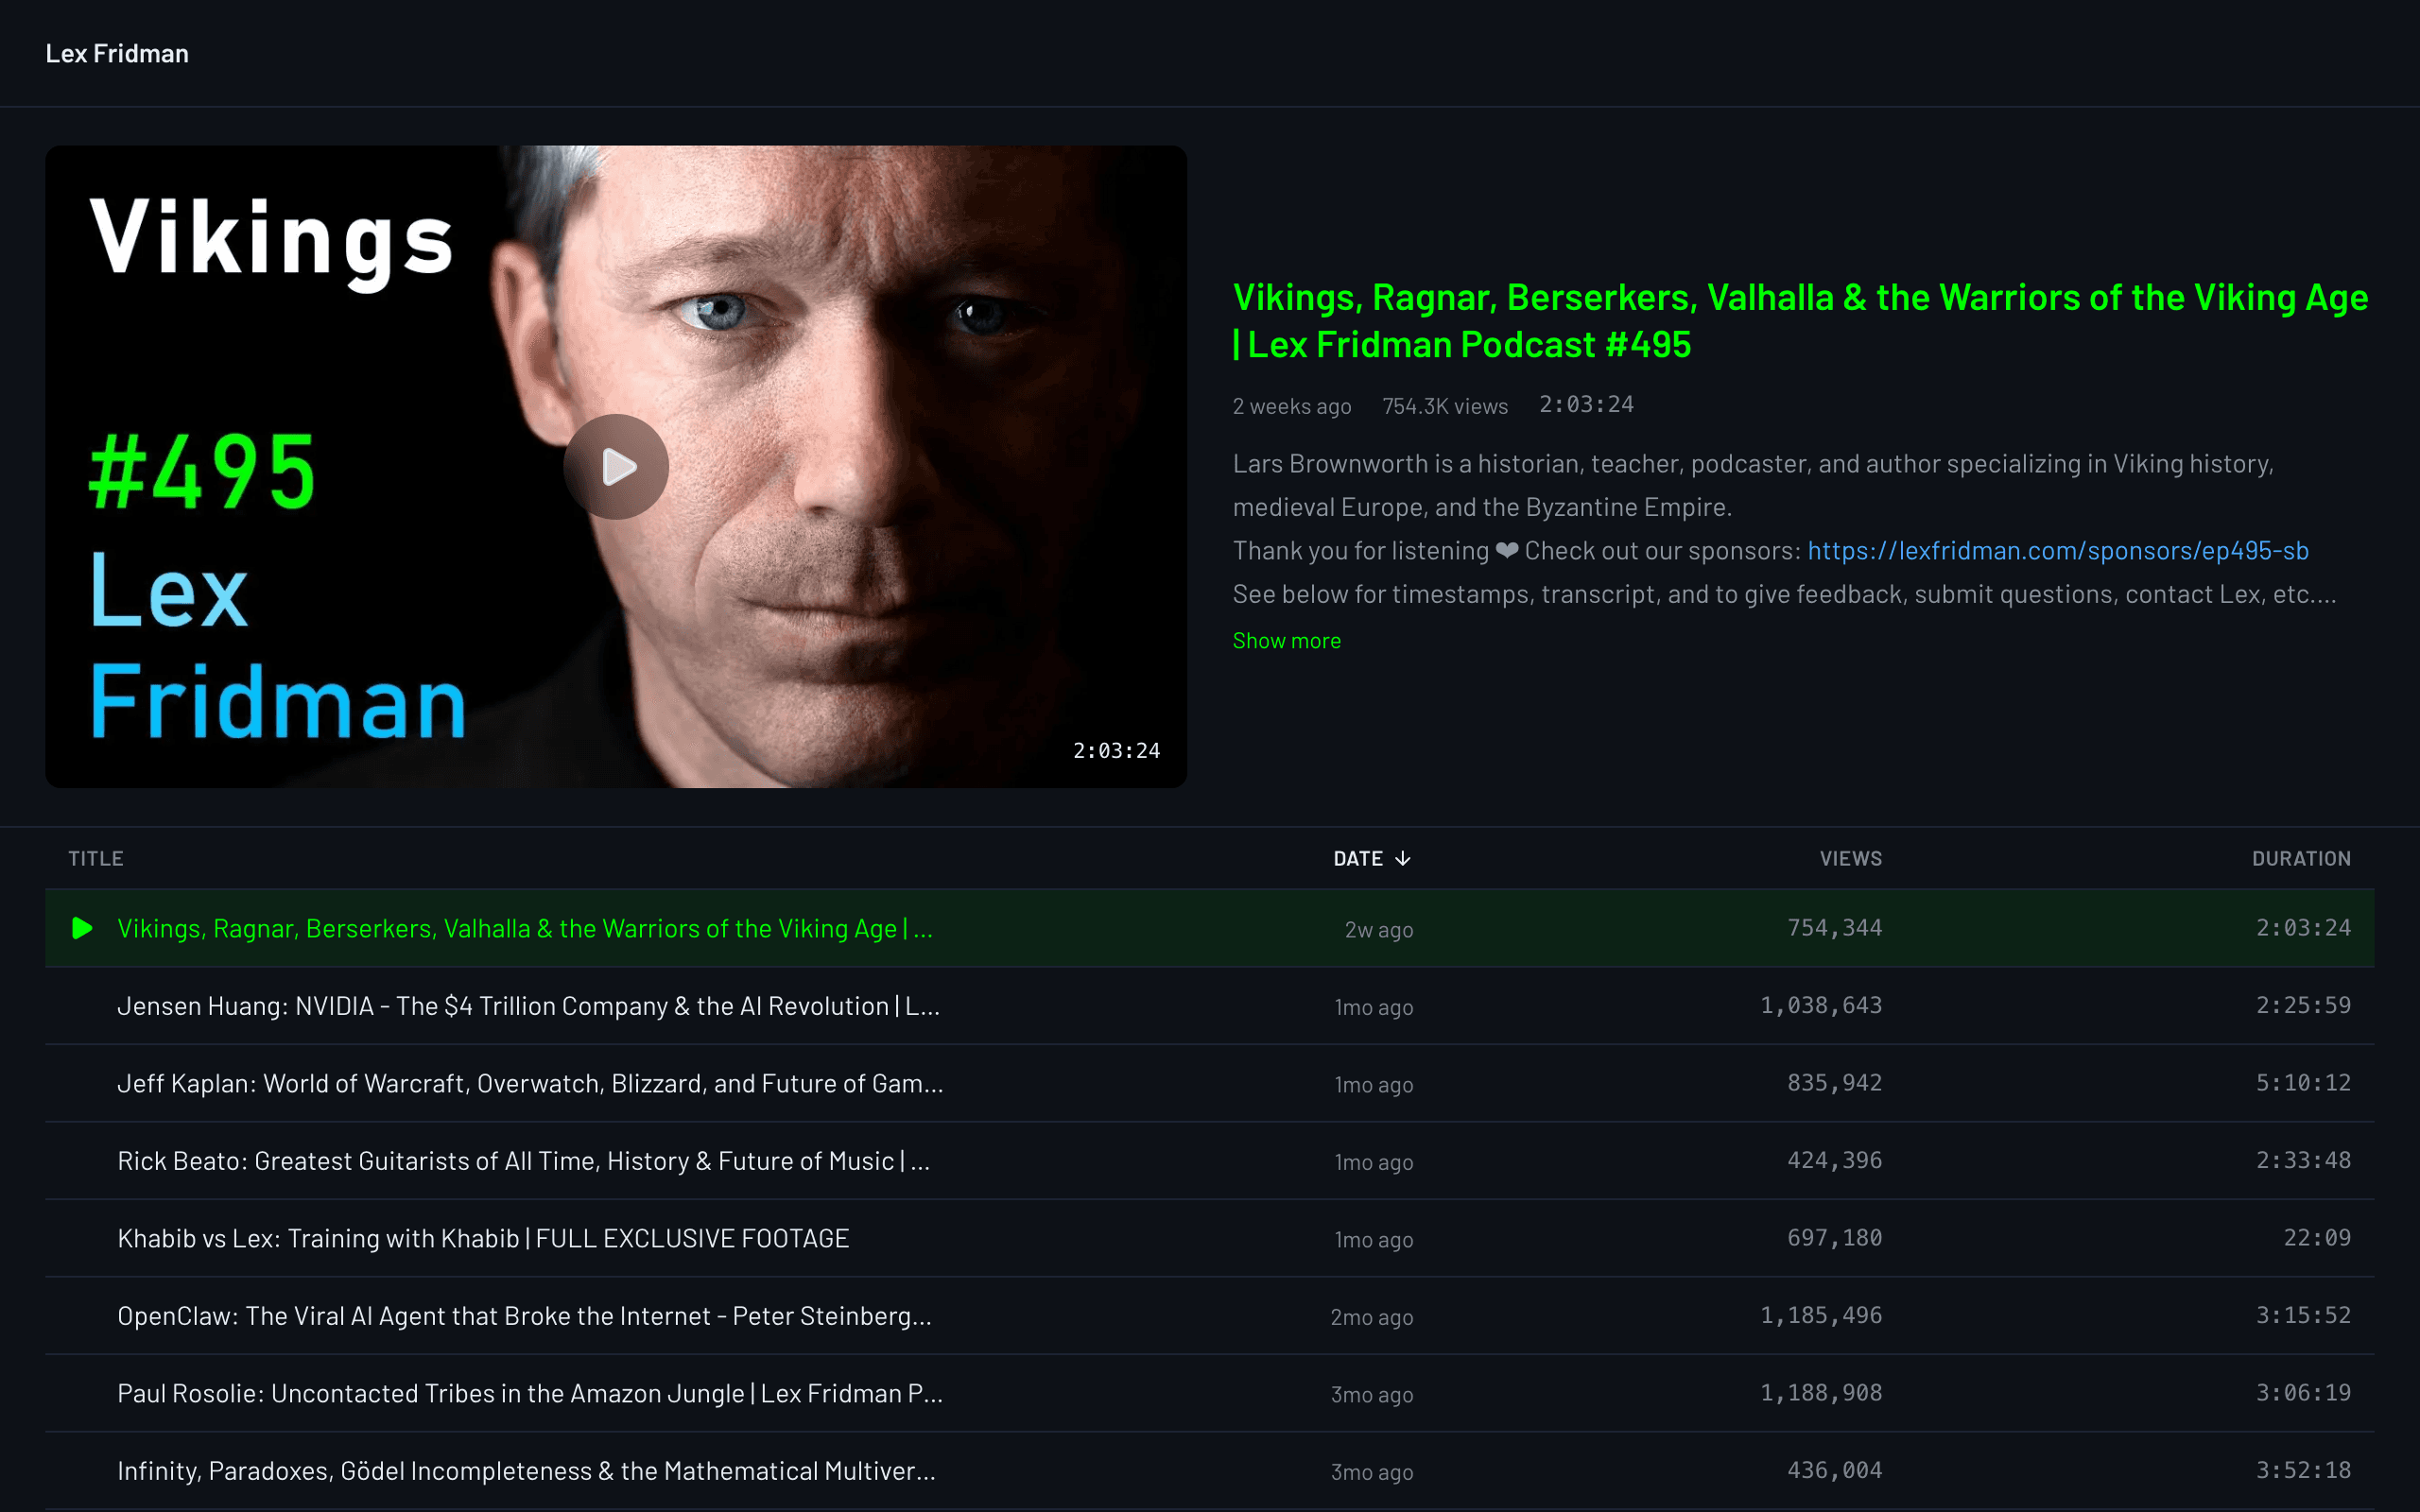Click the 2:03:24 duration badge on the thumbnail
The height and width of the screenshot is (1512, 2420).
1116,750
